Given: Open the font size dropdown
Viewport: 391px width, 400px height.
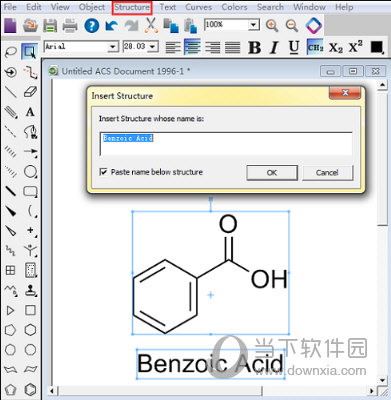Looking at the screenshot, I should click(153, 47).
